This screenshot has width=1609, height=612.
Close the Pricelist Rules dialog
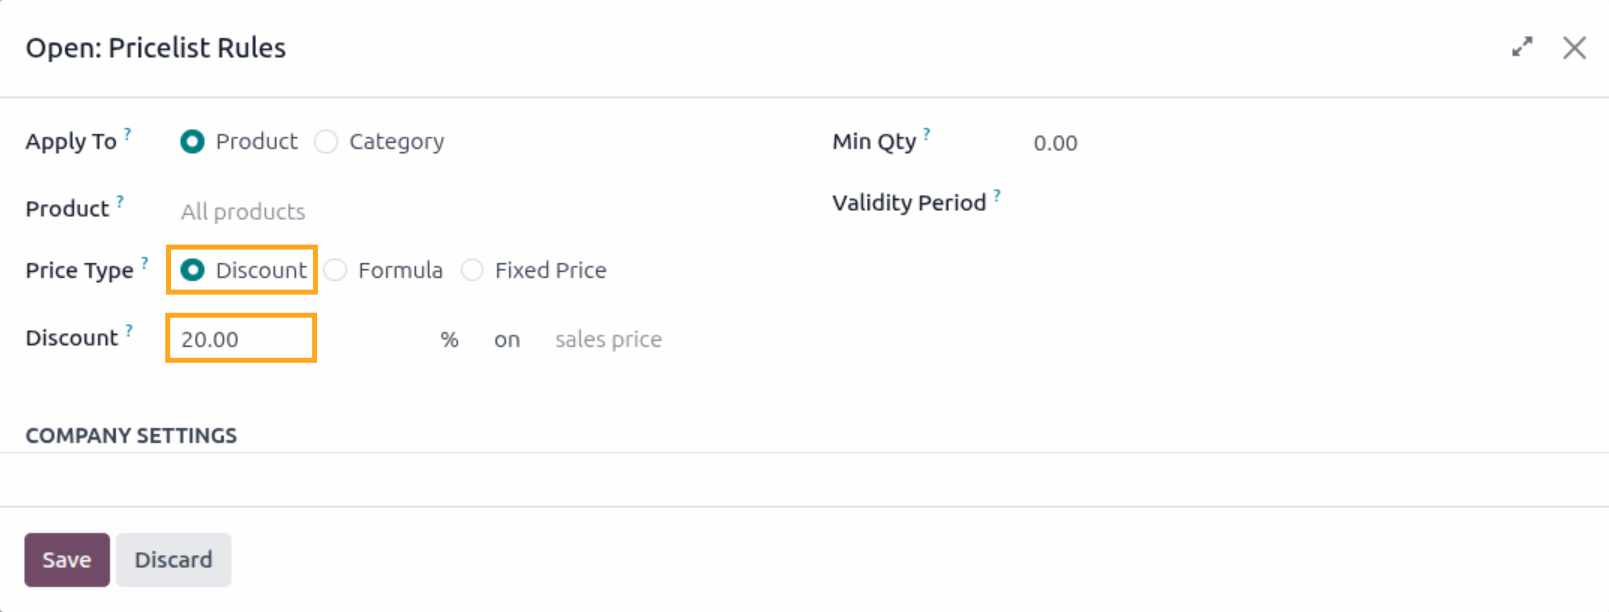1575,47
